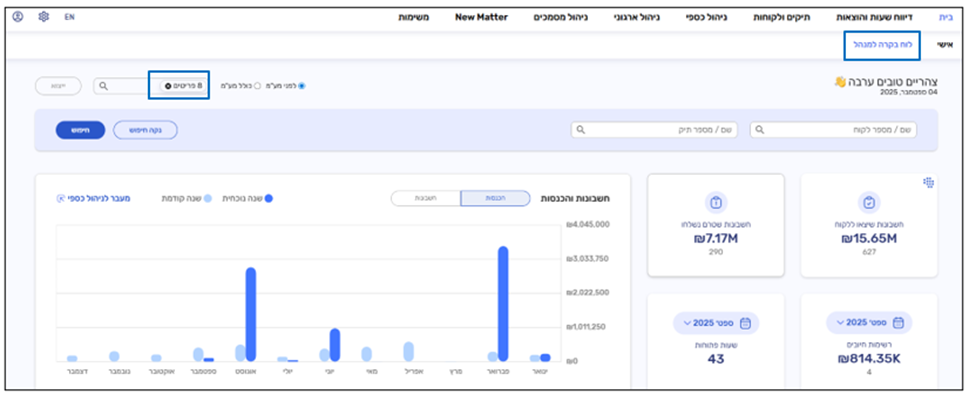Viewport: 969px width, 401px height.
Task: Click the magnifier in client name search
Action: tap(760, 130)
